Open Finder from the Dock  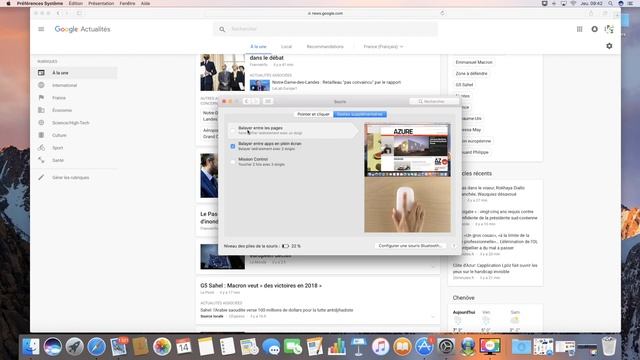[31, 347]
